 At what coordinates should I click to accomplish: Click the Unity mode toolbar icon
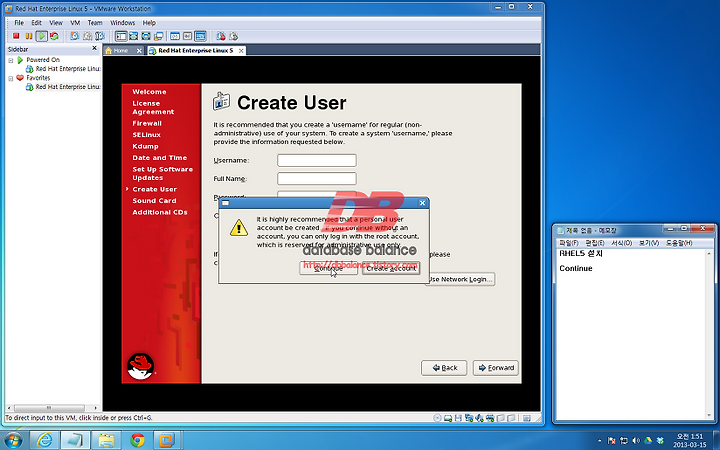158,36
